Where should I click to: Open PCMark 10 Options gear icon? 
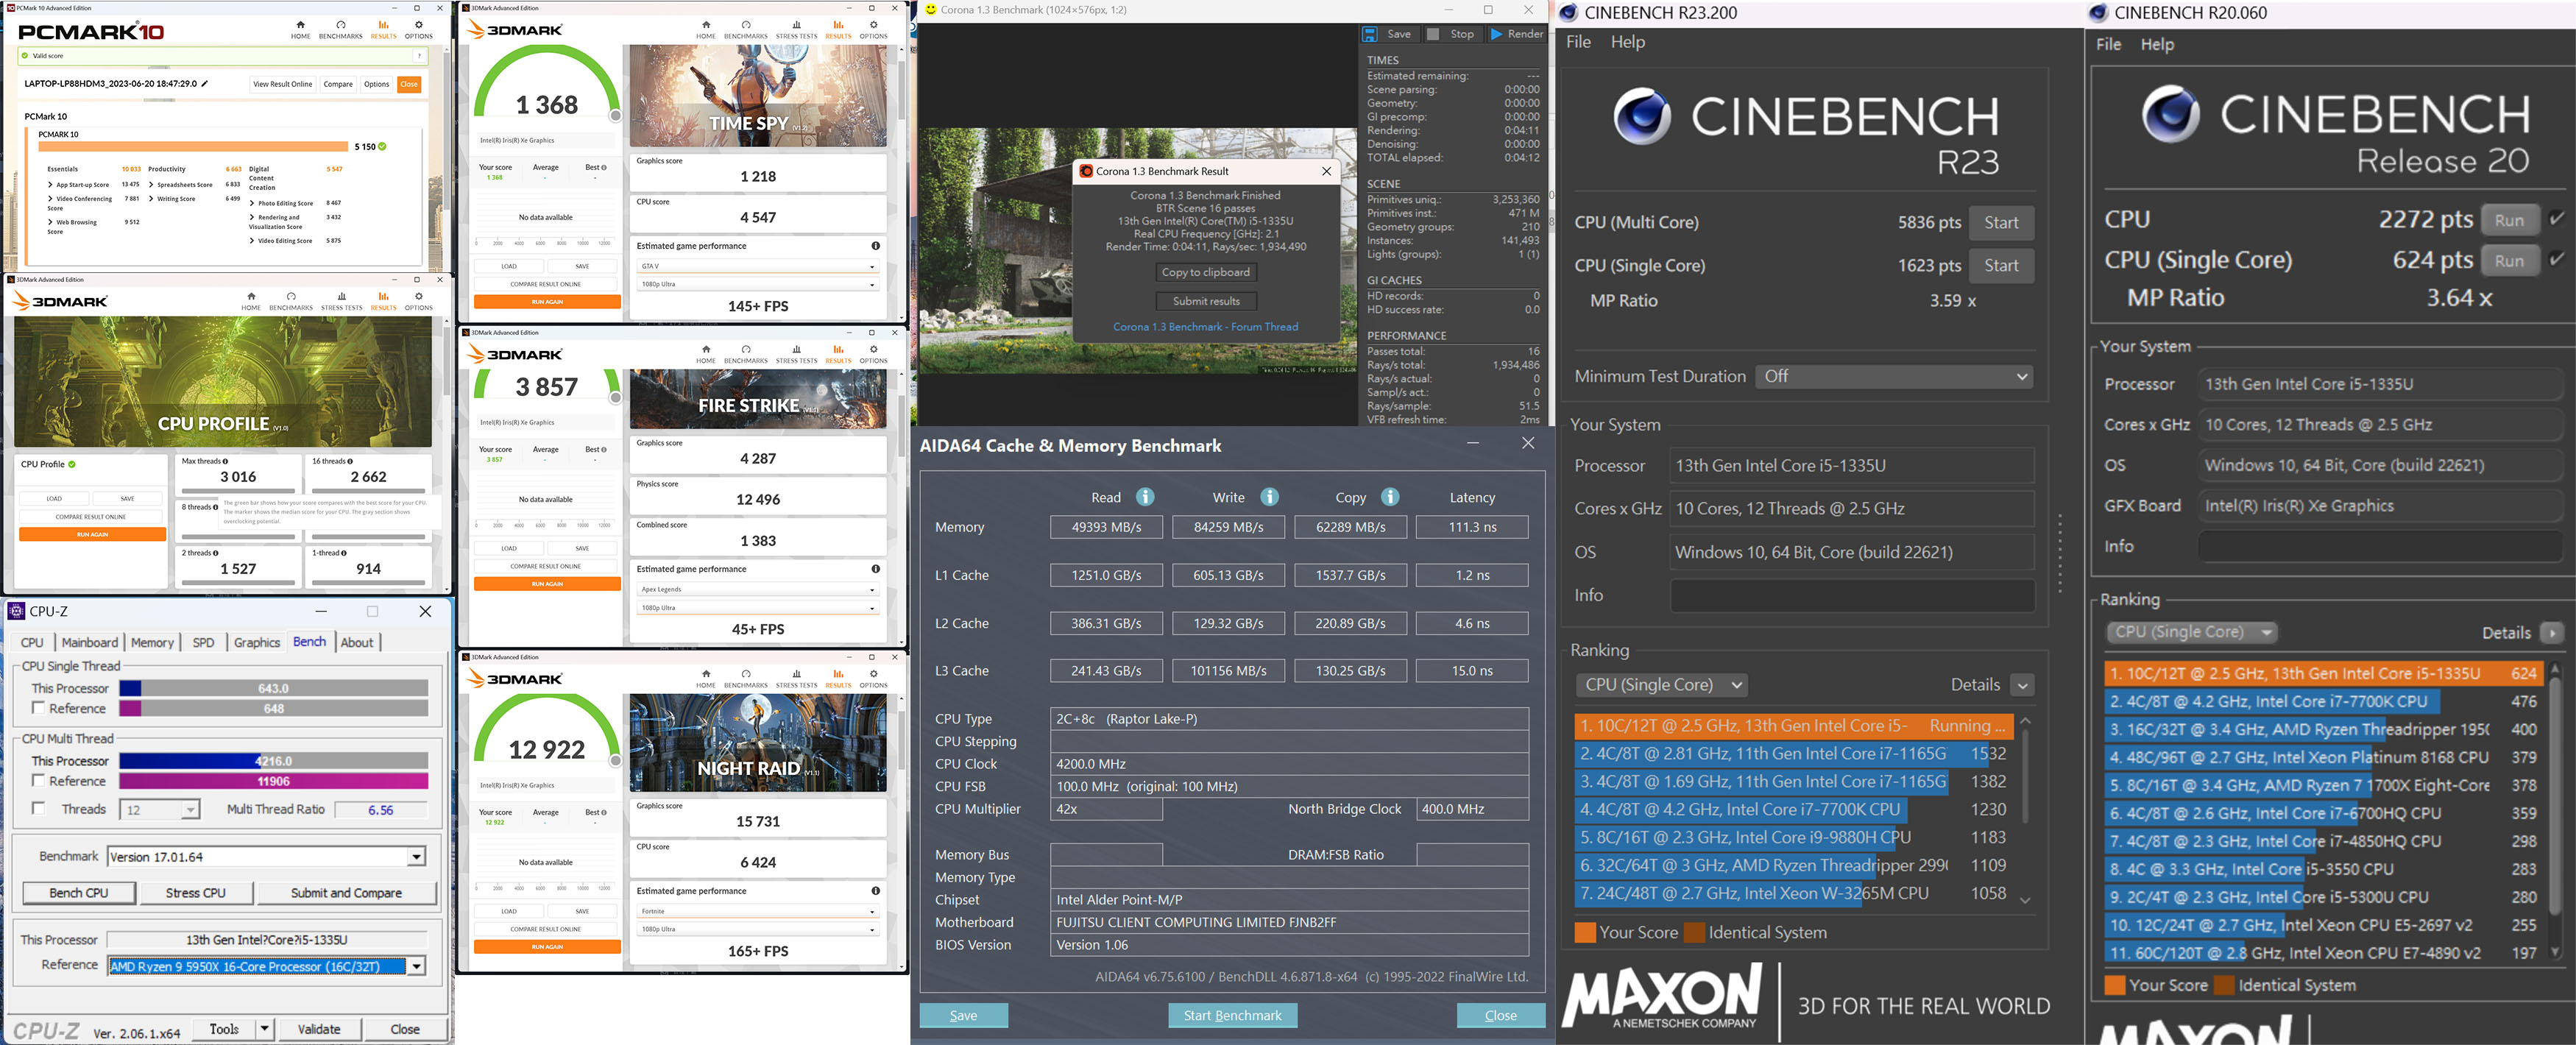coord(418,25)
